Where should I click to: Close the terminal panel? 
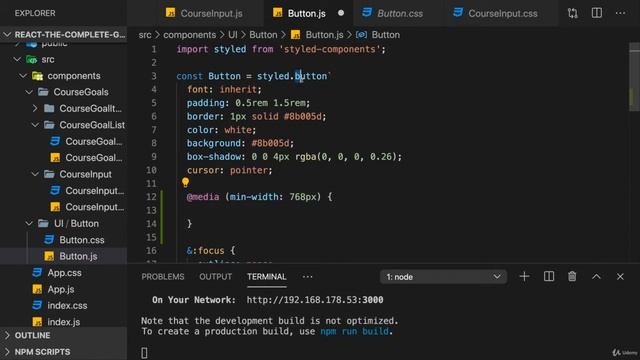[x=620, y=276]
